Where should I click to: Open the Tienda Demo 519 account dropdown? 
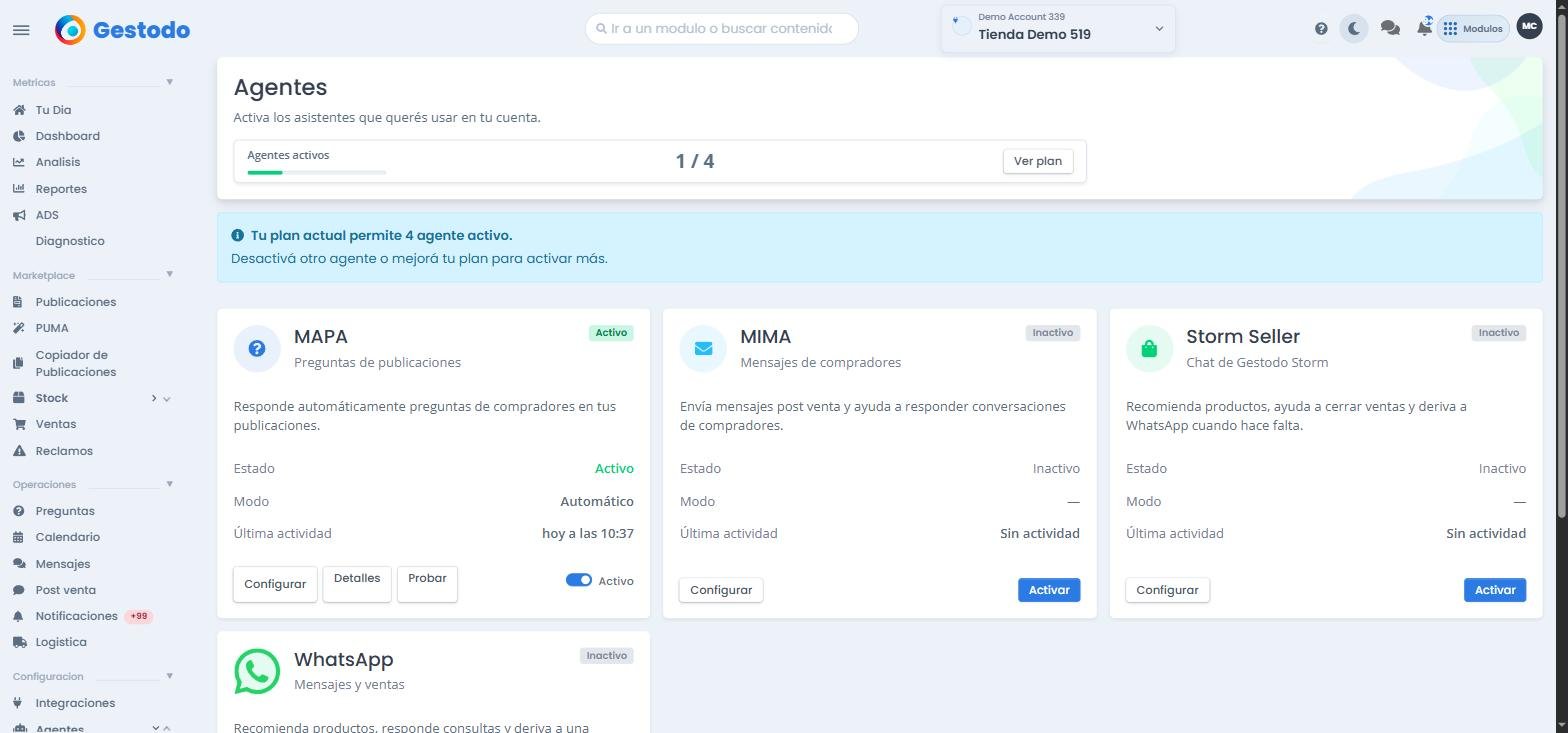pyautogui.click(x=1058, y=29)
